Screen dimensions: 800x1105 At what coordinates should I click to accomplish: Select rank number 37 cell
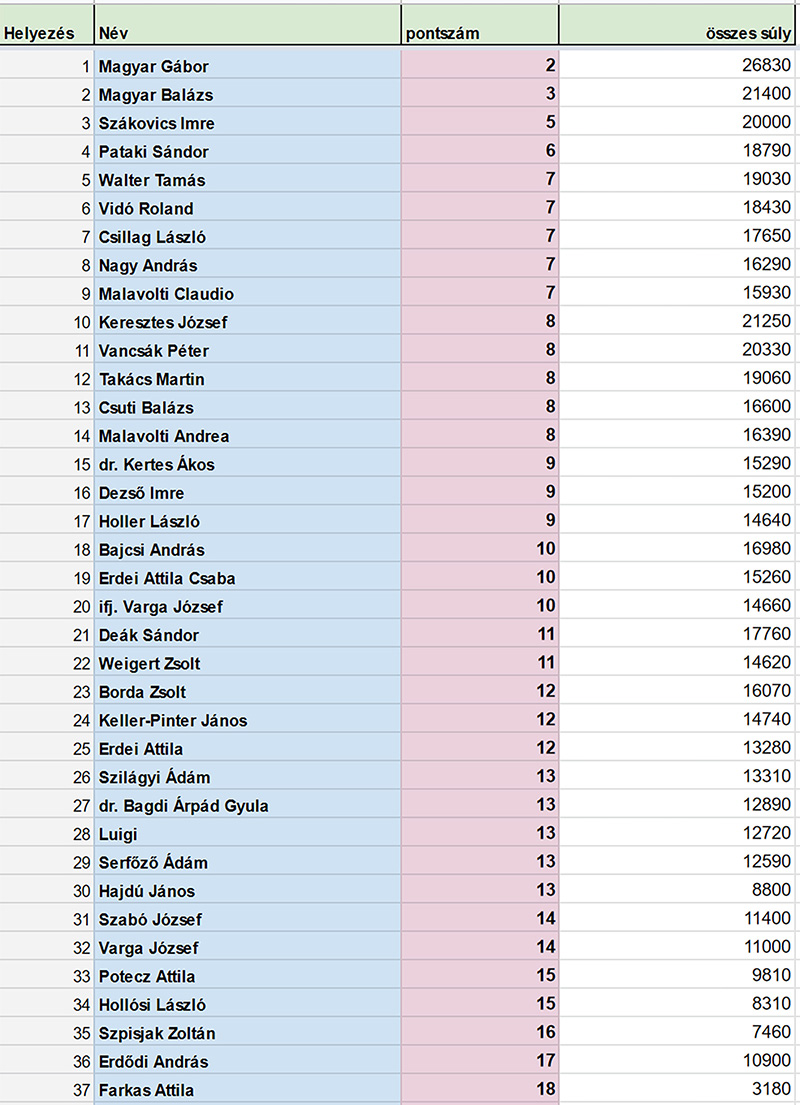pyautogui.click(x=47, y=1089)
